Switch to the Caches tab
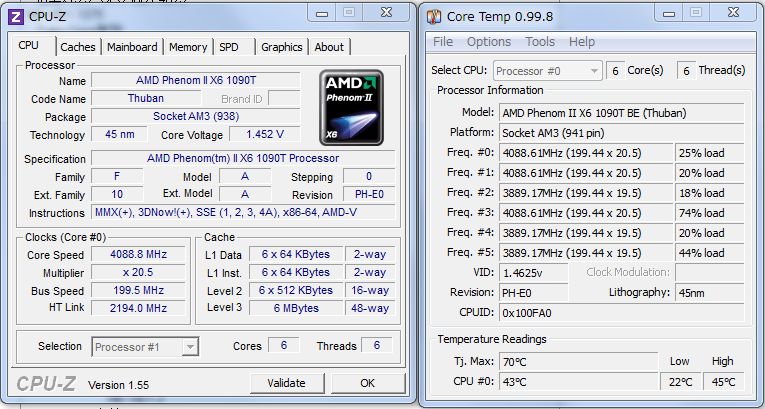765x409 pixels. (78, 47)
